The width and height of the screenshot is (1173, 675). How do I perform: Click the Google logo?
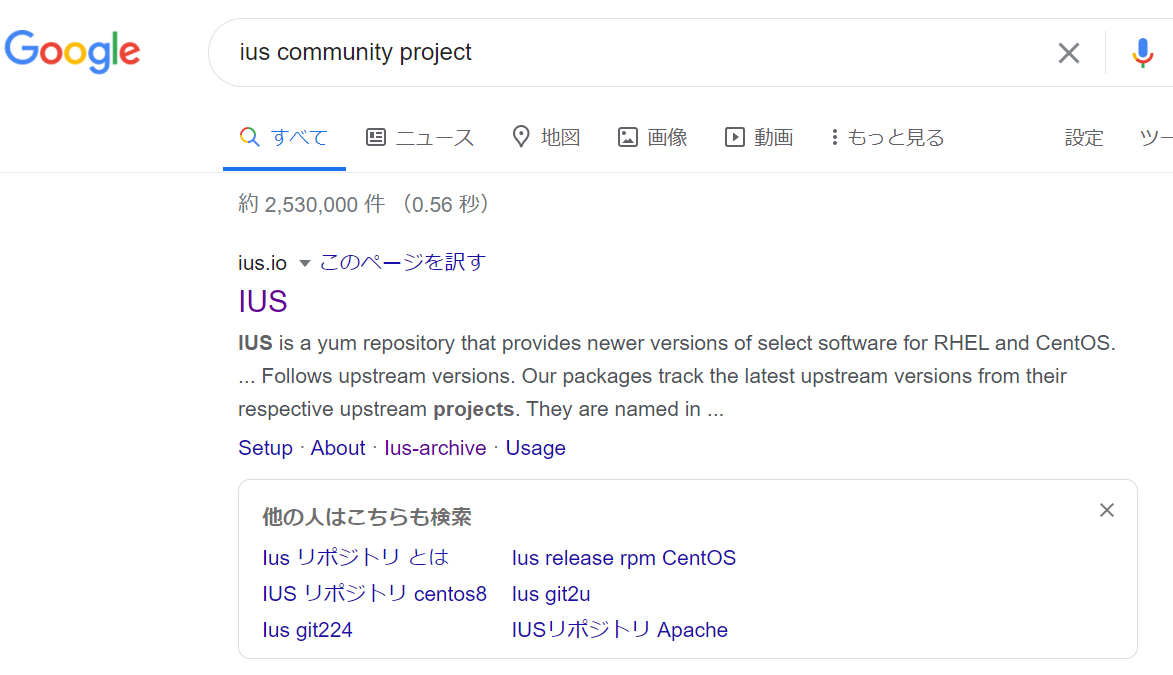point(73,52)
